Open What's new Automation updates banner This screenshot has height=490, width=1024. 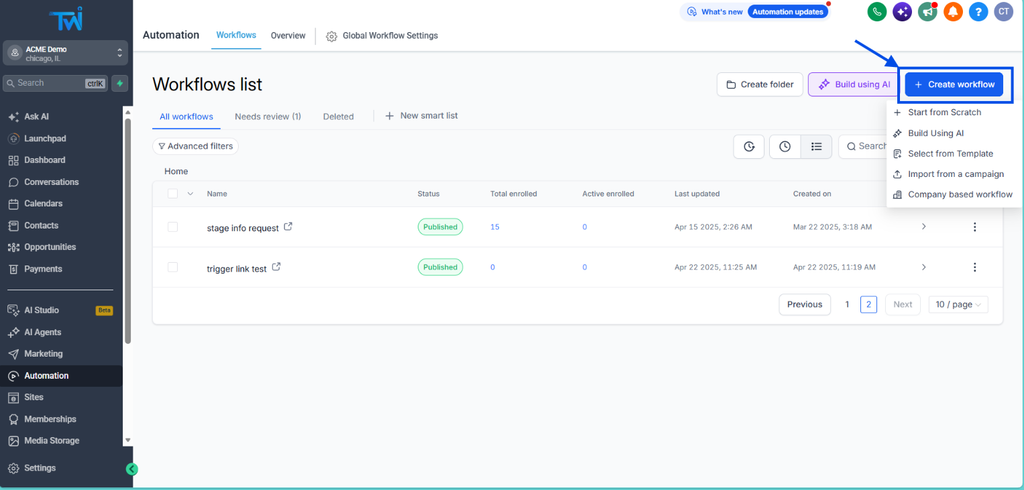pyautogui.click(x=755, y=12)
